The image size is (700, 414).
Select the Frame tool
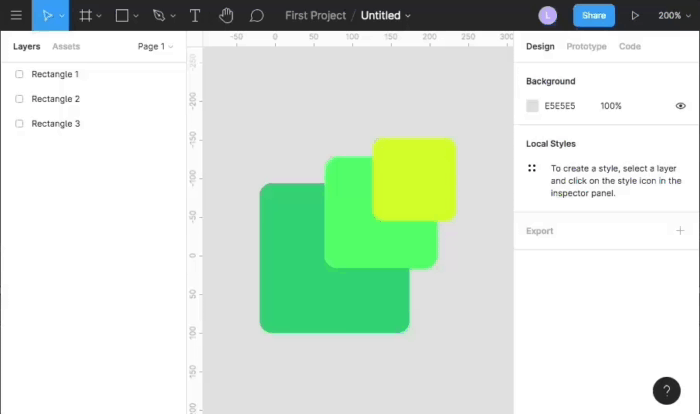click(x=86, y=15)
